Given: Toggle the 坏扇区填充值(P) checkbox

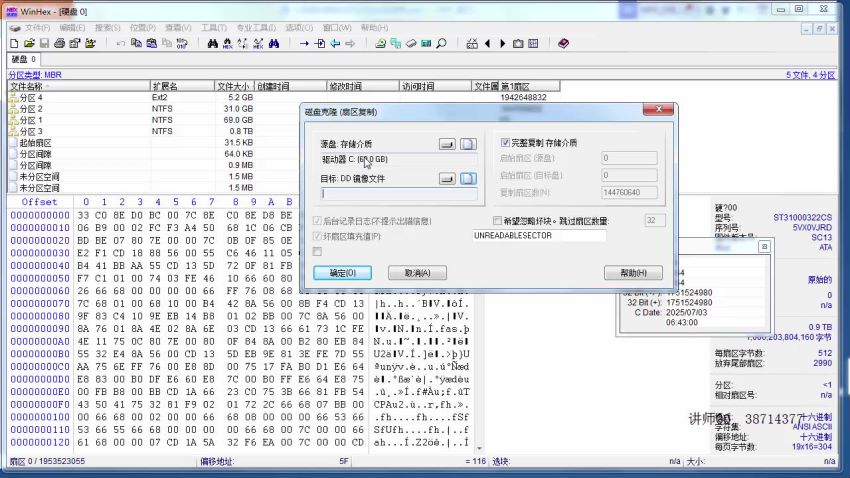Looking at the screenshot, I should (317, 236).
